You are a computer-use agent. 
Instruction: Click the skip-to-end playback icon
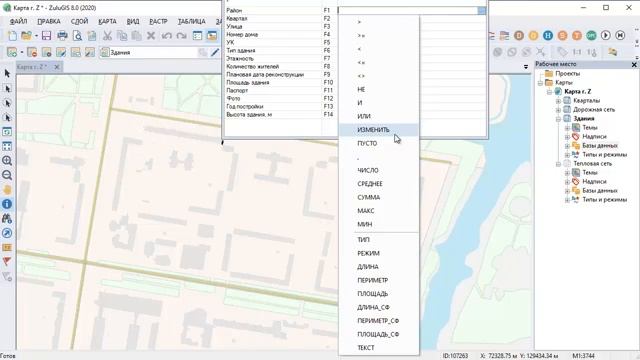620,36
